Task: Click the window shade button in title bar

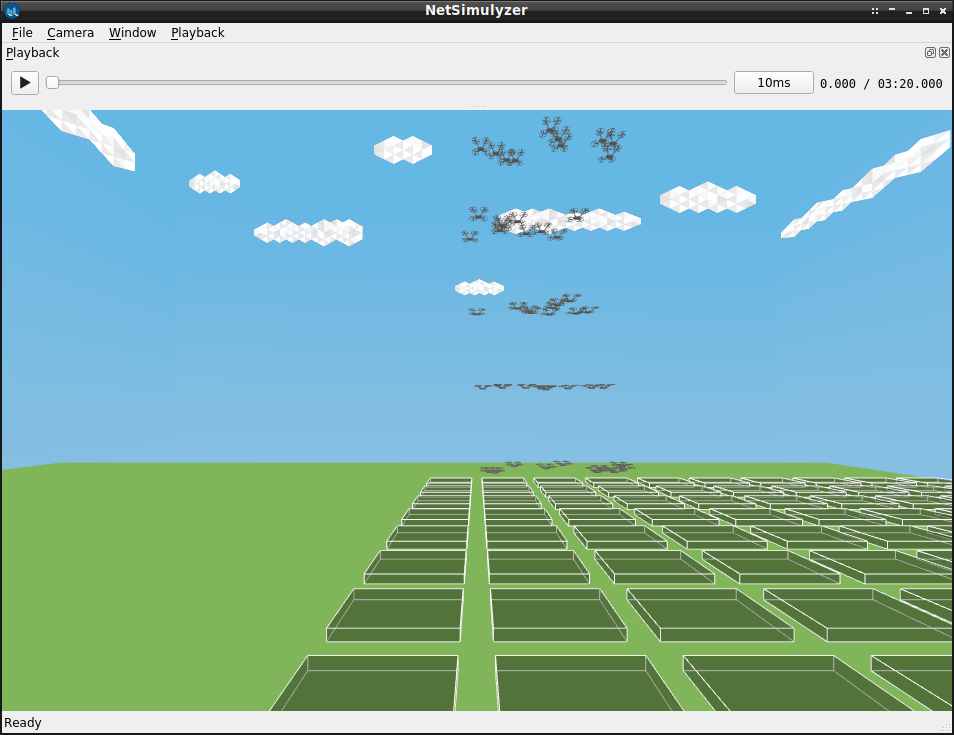Action: 892,10
